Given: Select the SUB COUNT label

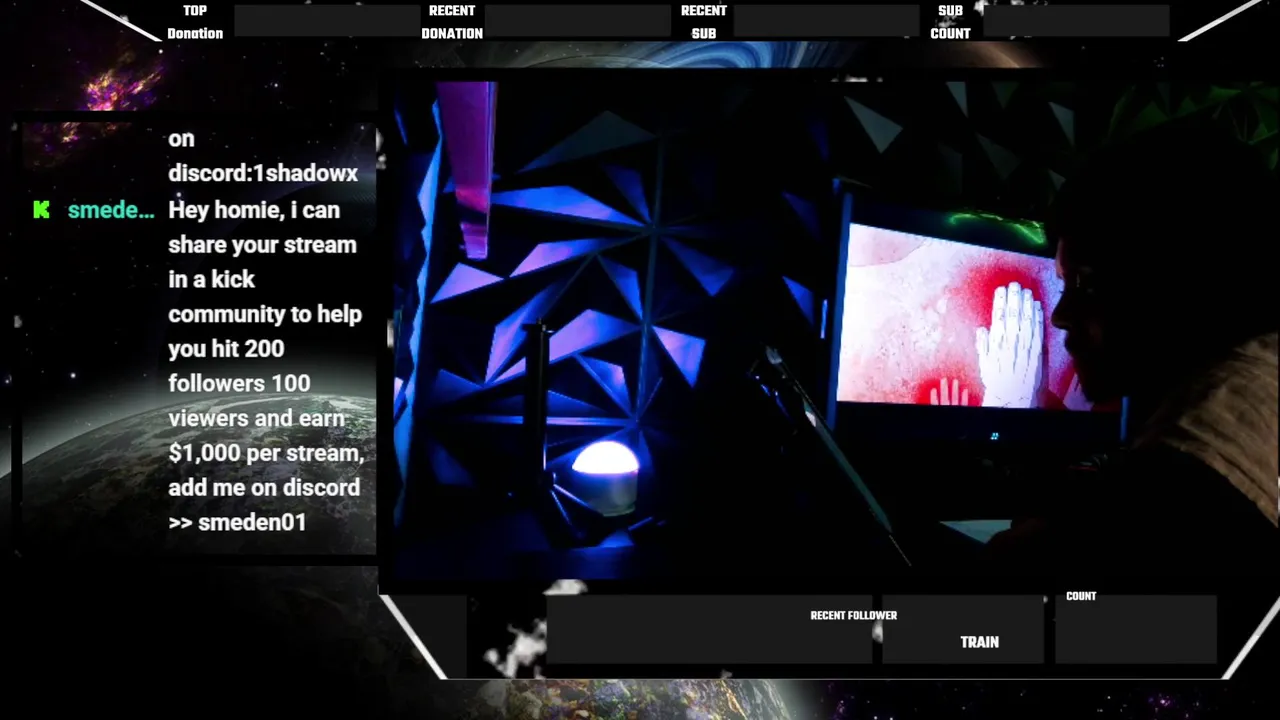Looking at the screenshot, I should click(x=950, y=22).
